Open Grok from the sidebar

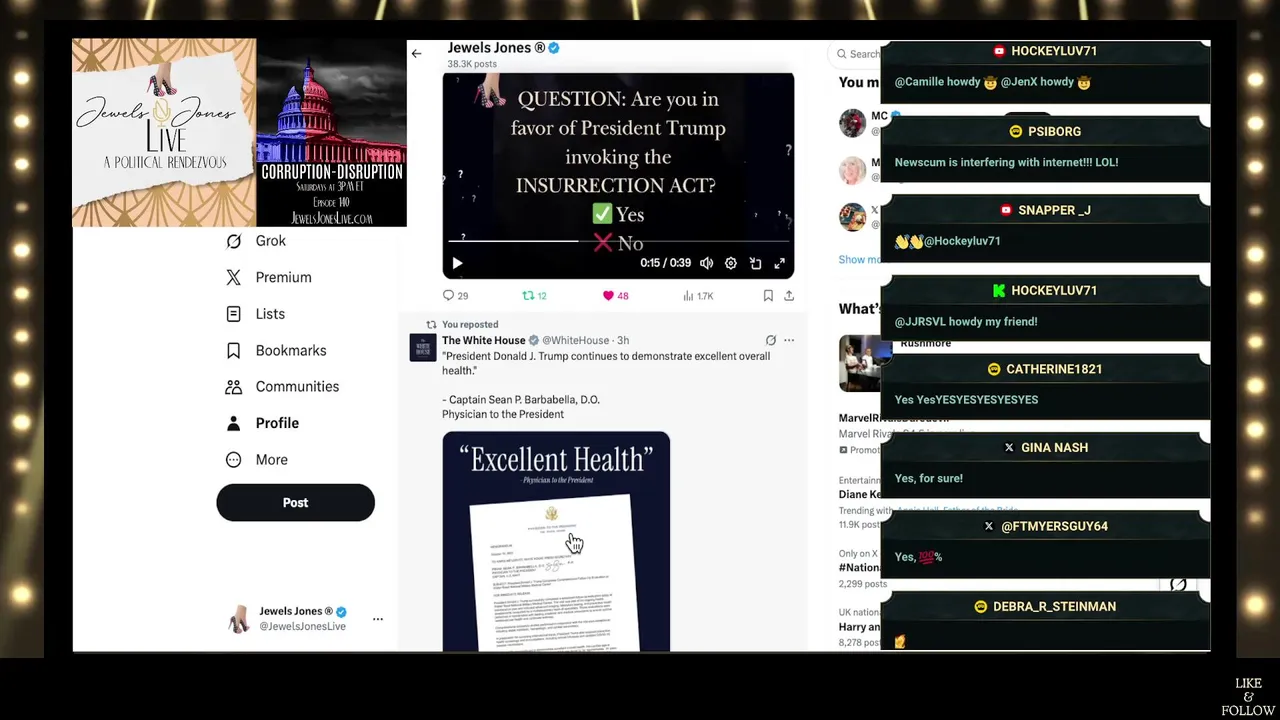coord(256,241)
